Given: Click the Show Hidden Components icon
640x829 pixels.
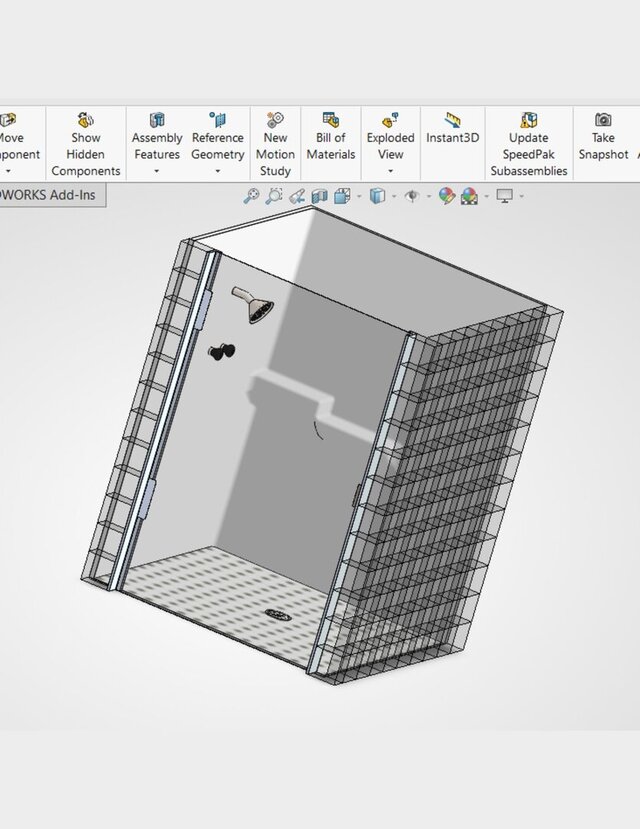Looking at the screenshot, I should pos(86,120).
